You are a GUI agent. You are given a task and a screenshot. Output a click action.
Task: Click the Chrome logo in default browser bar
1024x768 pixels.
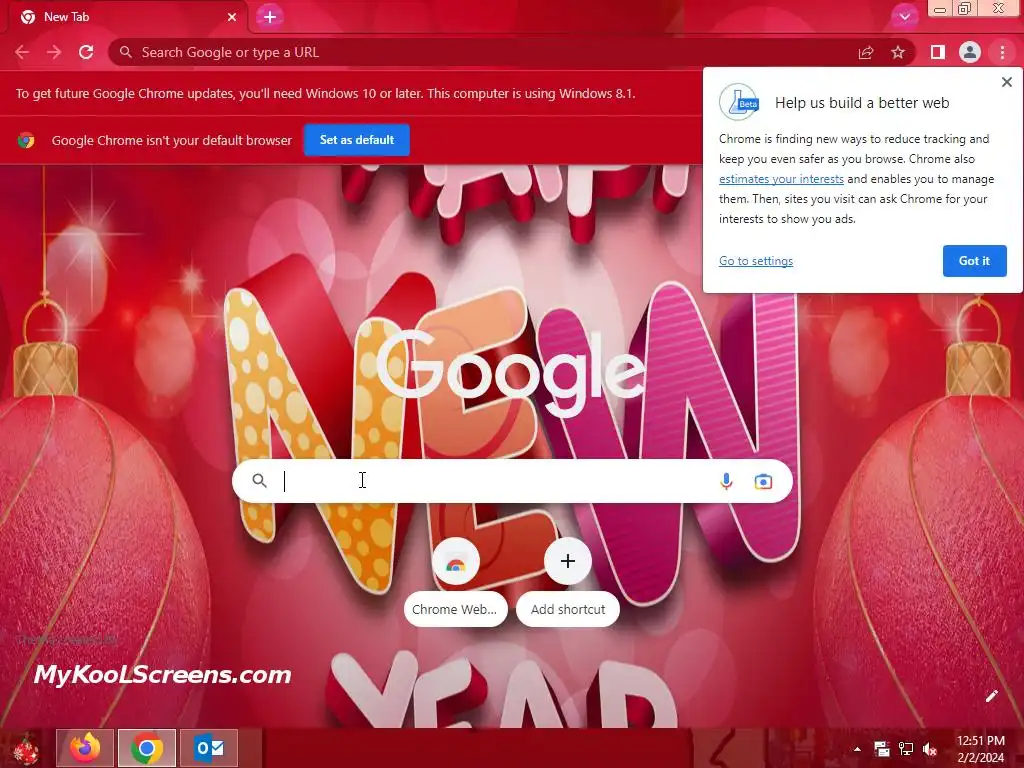(x=26, y=140)
